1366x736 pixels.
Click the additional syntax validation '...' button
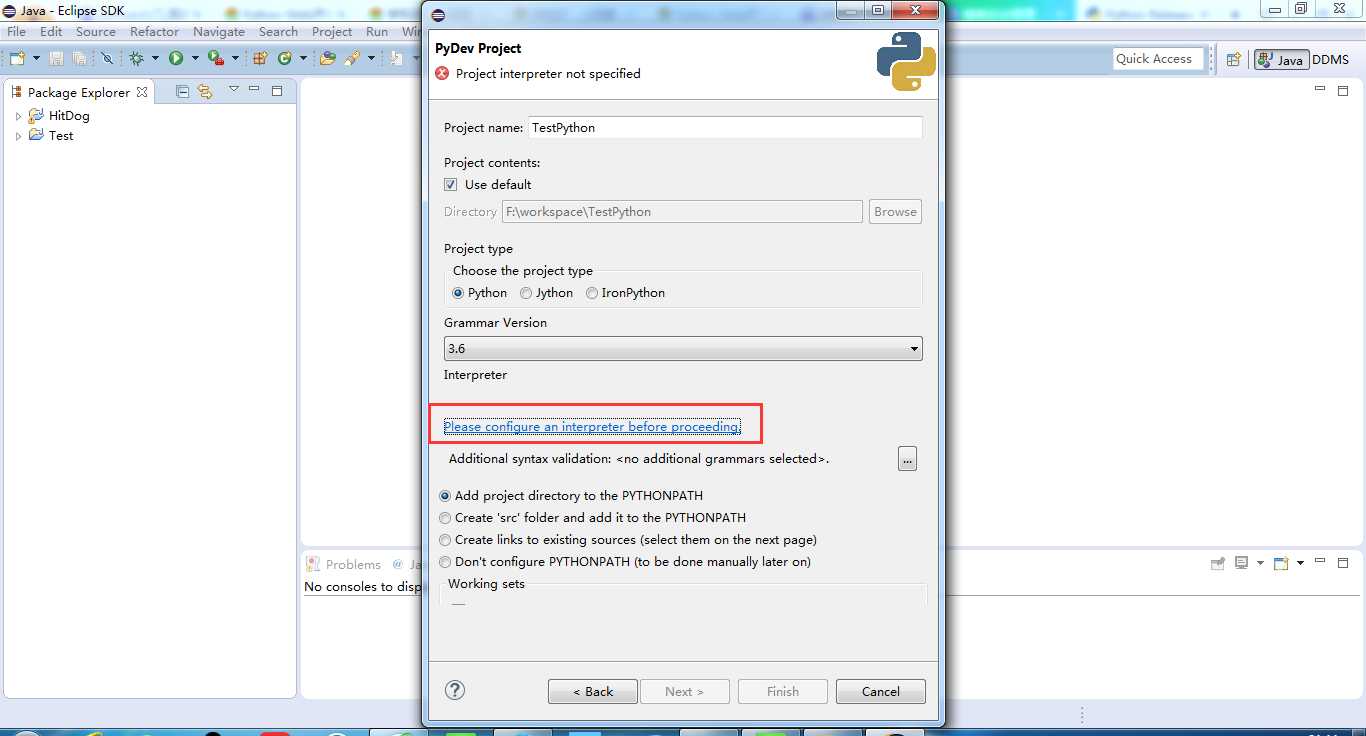[907, 459]
